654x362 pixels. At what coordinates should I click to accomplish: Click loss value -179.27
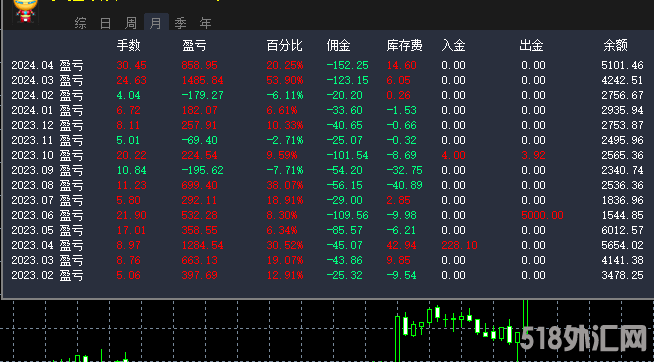coord(203,96)
